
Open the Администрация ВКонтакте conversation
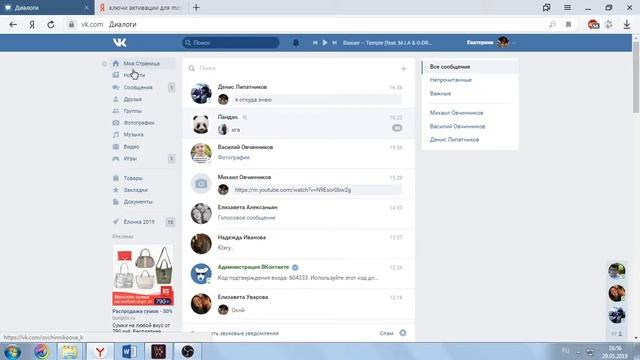pyautogui.click(x=298, y=273)
